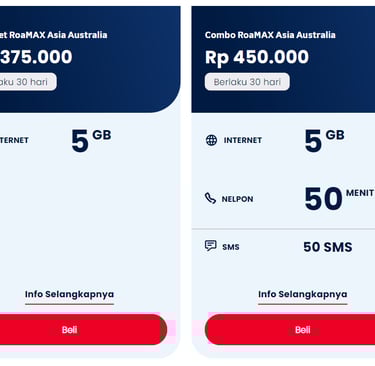The height and width of the screenshot is (366, 375).
Task: Open Info Selengkapnya for the Combo package
Action: pos(303,295)
